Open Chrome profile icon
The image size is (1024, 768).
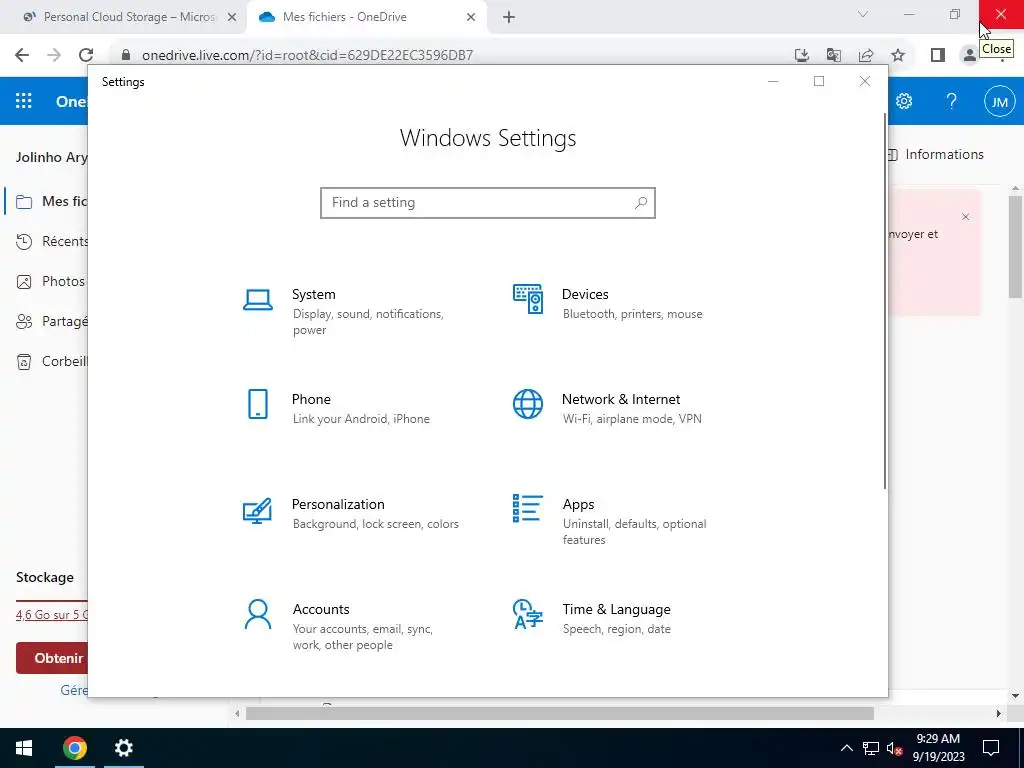tap(970, 55)
